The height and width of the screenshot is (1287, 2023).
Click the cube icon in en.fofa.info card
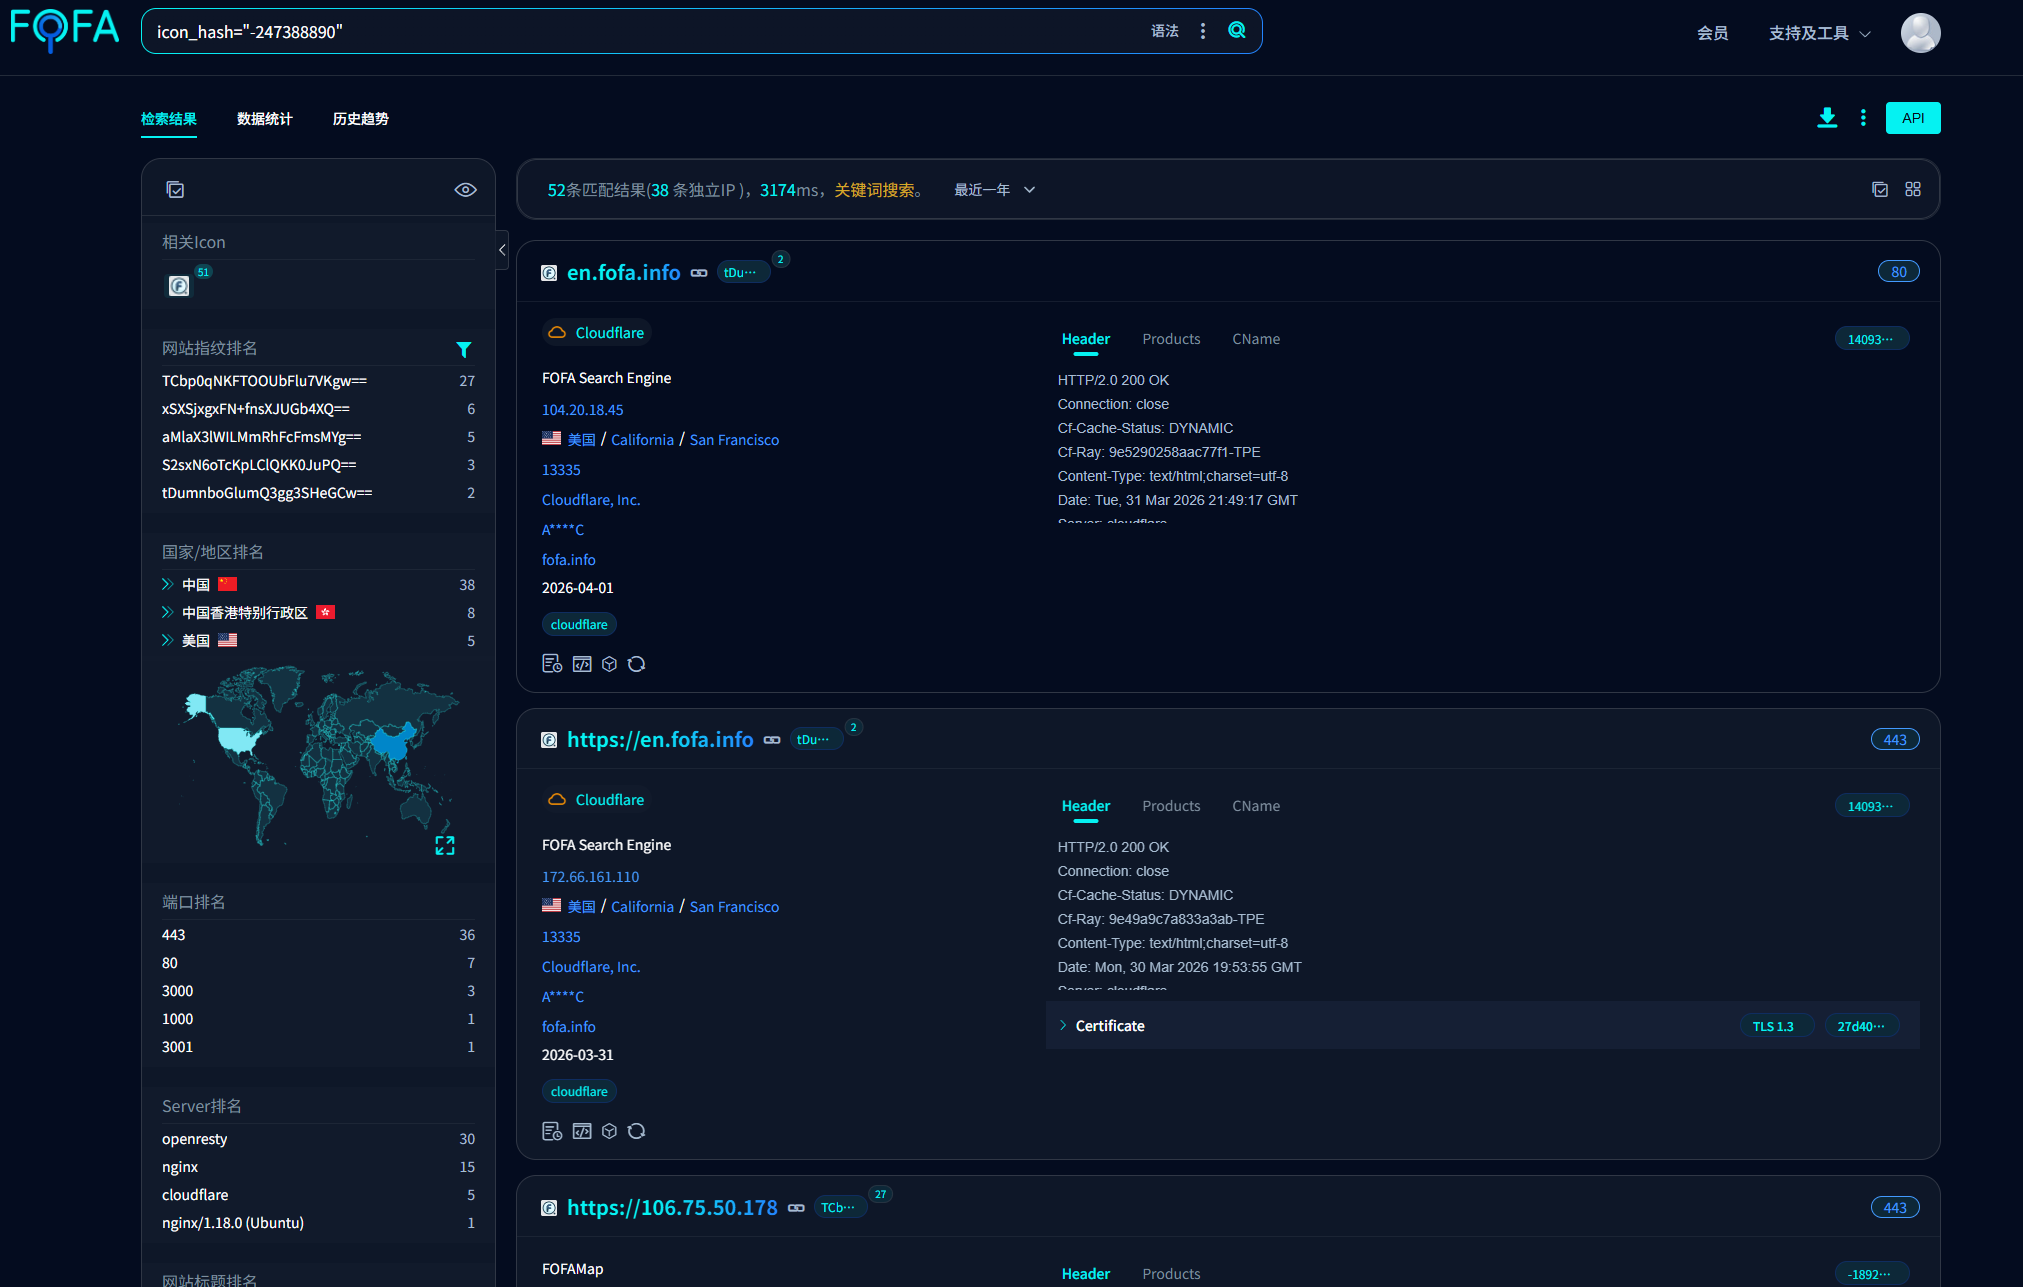[609, 664]
